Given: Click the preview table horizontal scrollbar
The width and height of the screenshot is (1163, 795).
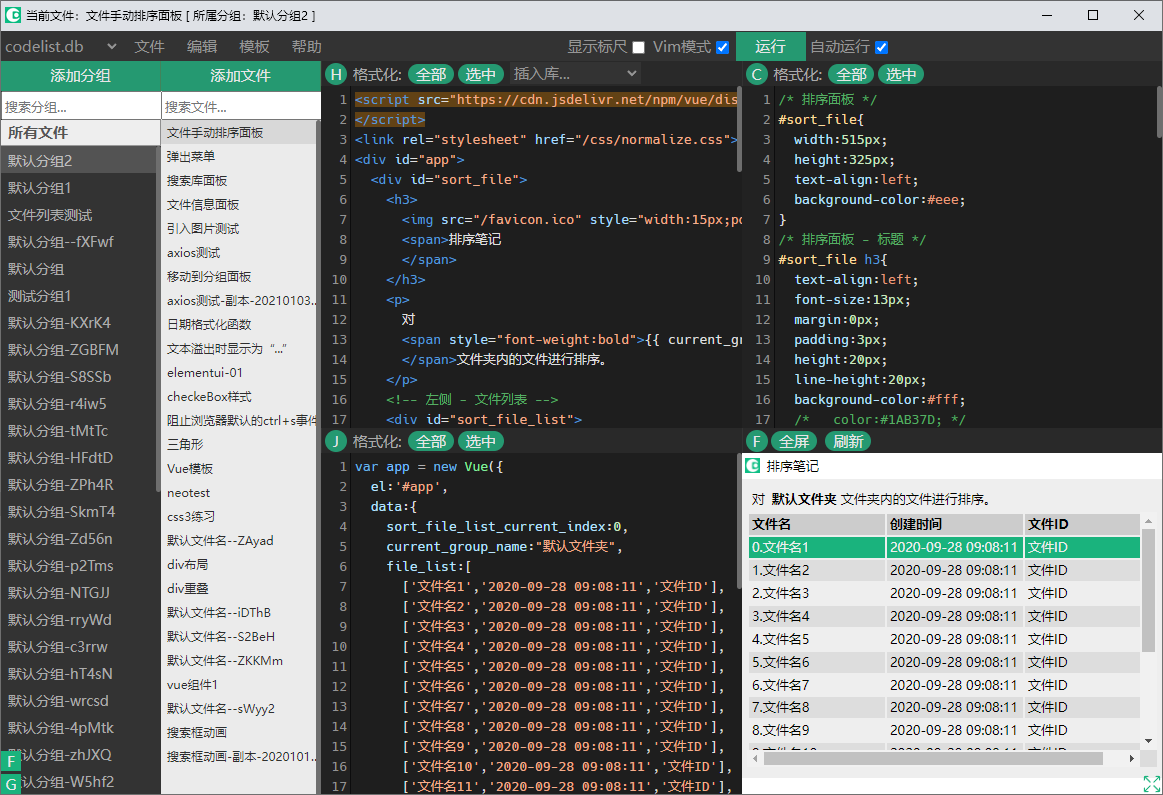Looking at the screenshot, I should pos(933,759).
